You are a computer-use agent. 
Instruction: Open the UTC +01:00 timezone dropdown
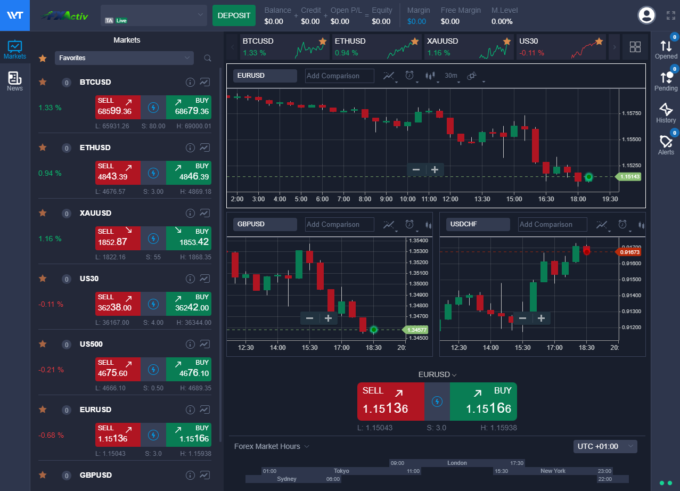(x=605, y=446)
